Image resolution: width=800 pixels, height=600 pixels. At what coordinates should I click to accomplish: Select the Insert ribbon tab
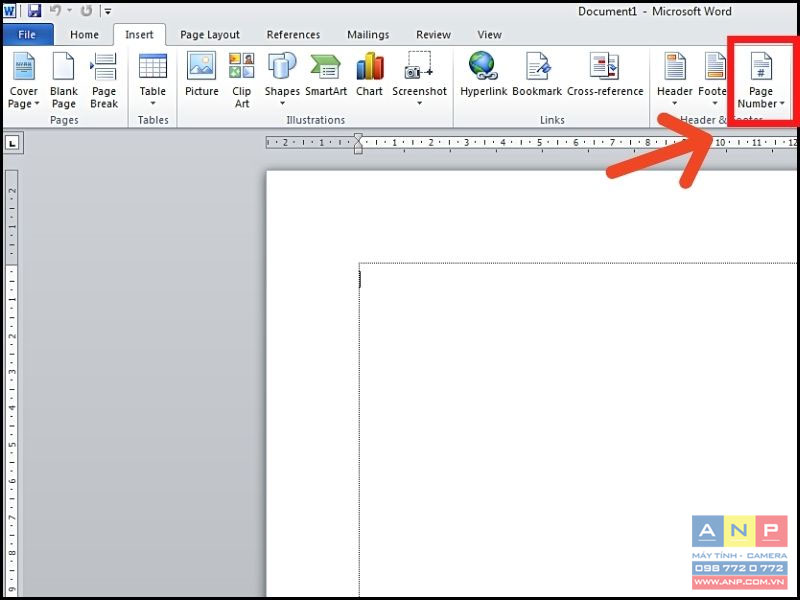point(139,35)
